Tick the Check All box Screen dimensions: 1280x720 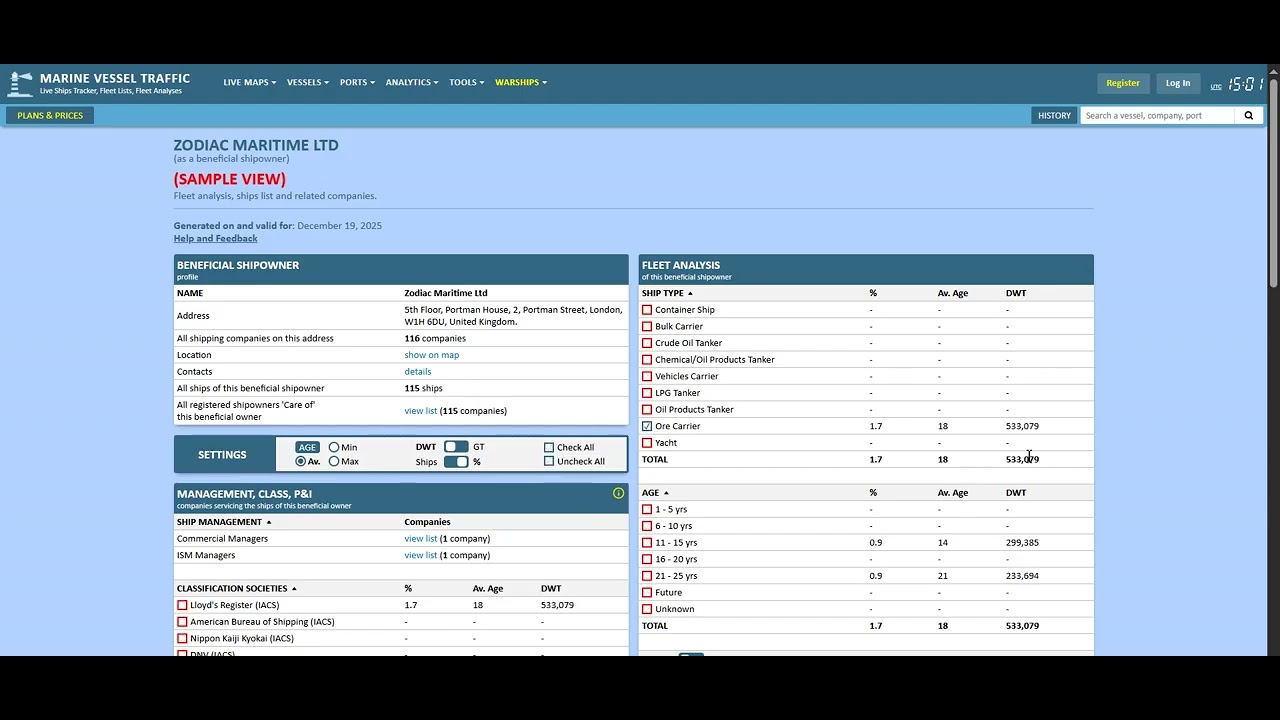(549, 448)
